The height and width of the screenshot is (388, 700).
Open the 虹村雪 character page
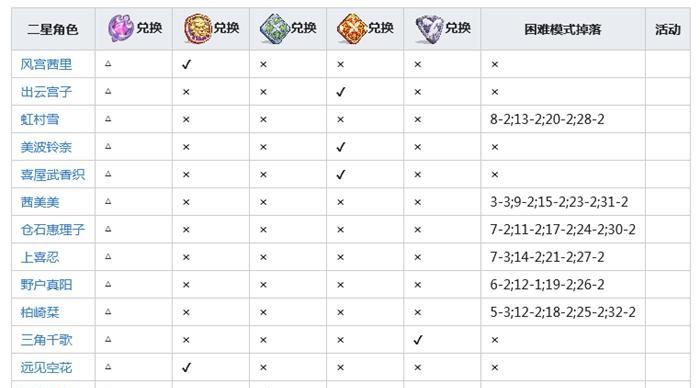point(40,120)
